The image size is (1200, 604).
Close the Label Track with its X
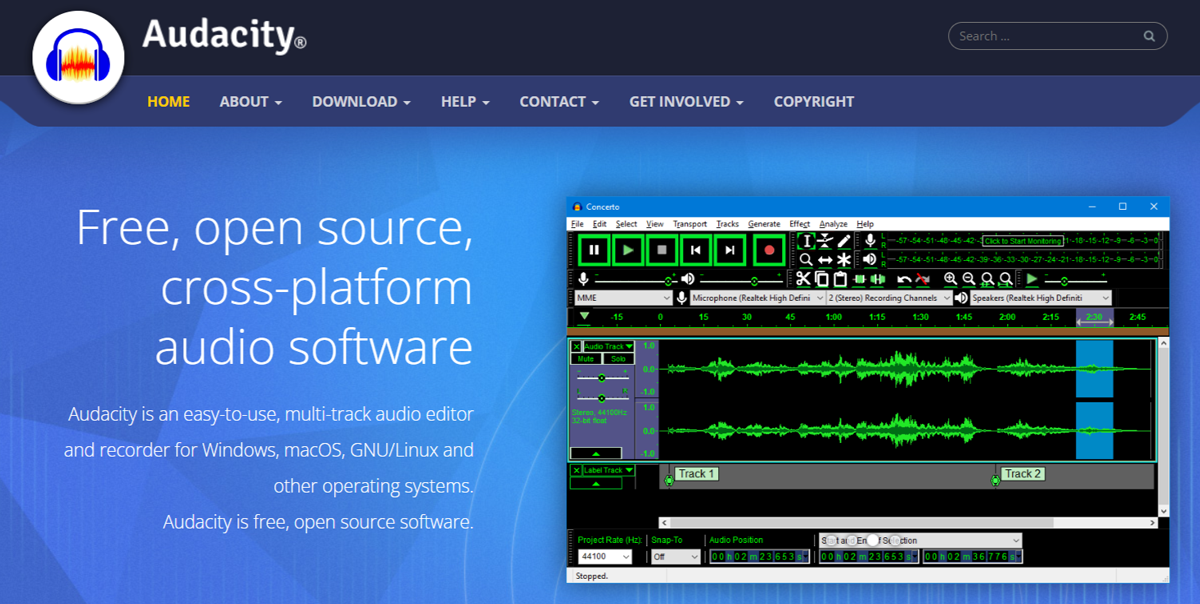click(576, 470)
